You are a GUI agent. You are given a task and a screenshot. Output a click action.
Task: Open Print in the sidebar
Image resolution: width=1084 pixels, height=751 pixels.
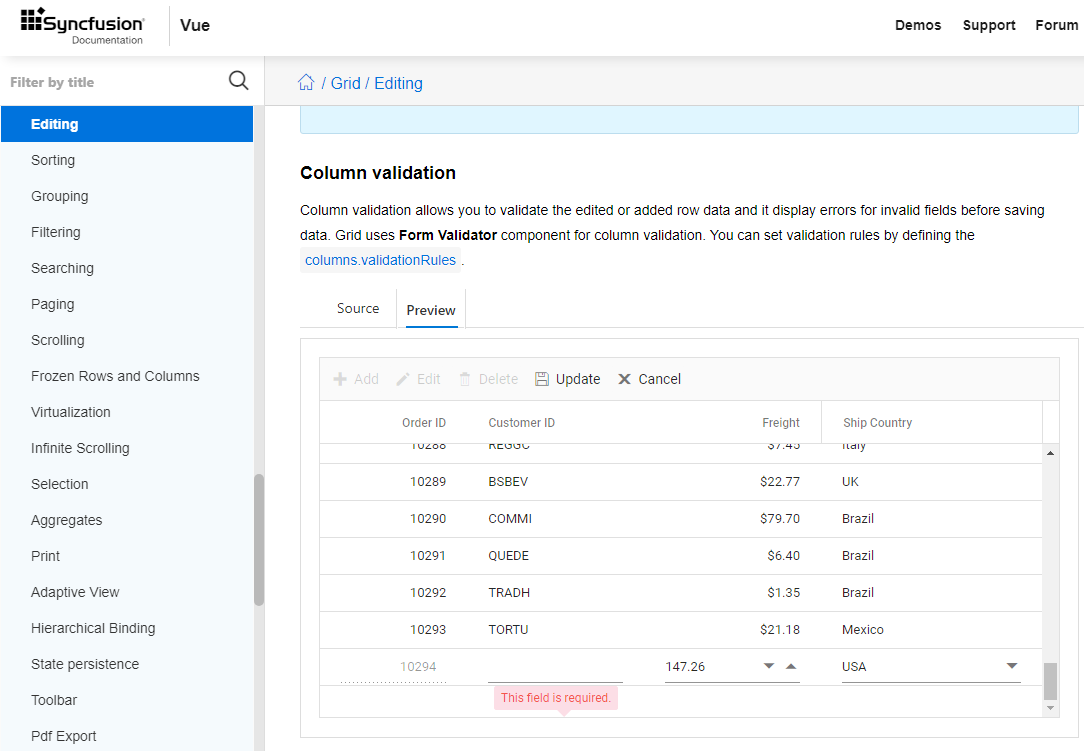tap(46, 555)
